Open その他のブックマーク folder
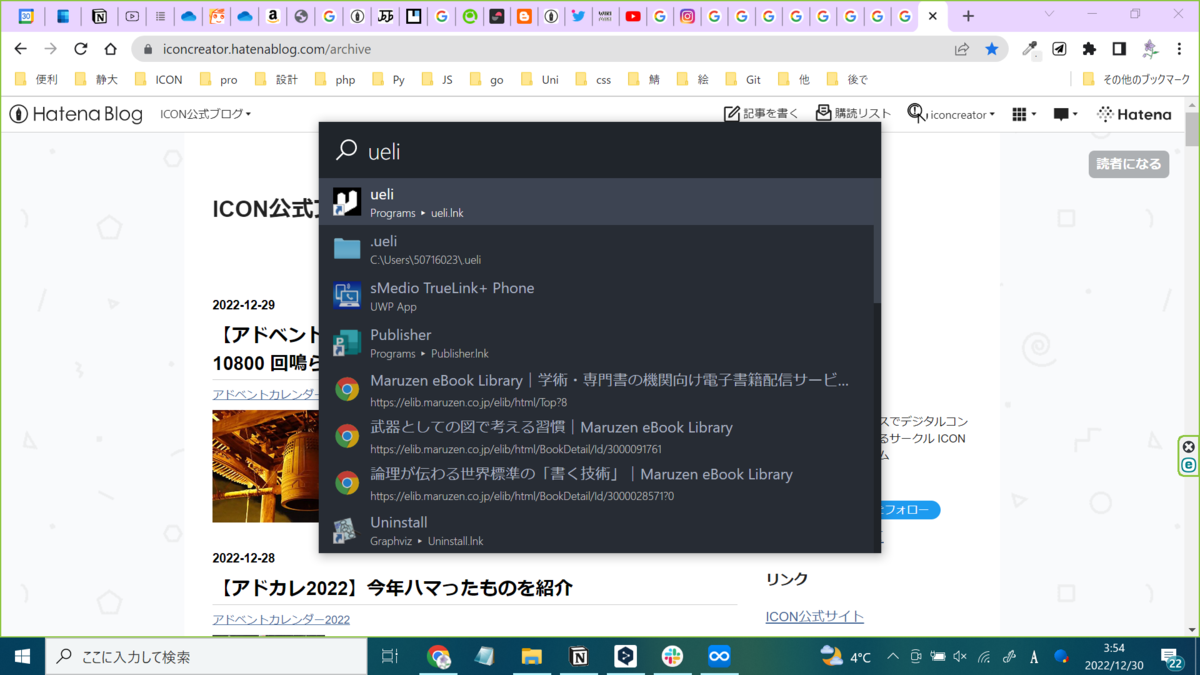Screen dimensions: 1200x675 click(1136, 79)
